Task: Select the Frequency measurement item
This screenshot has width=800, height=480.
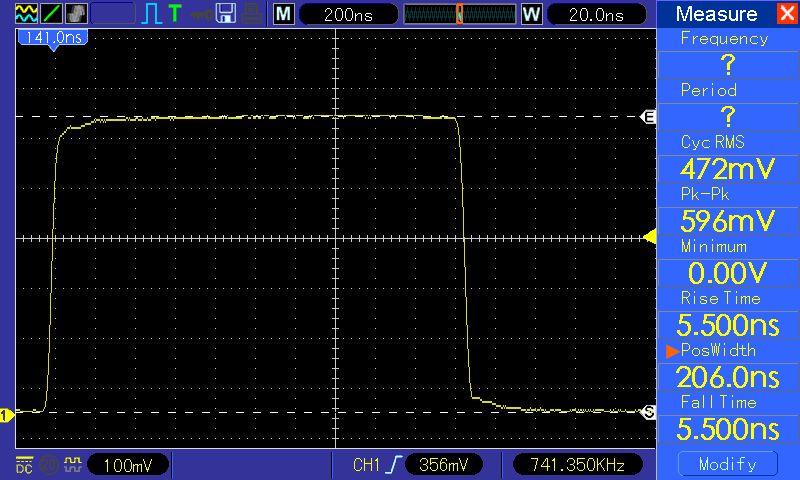Action: [724, 39]
